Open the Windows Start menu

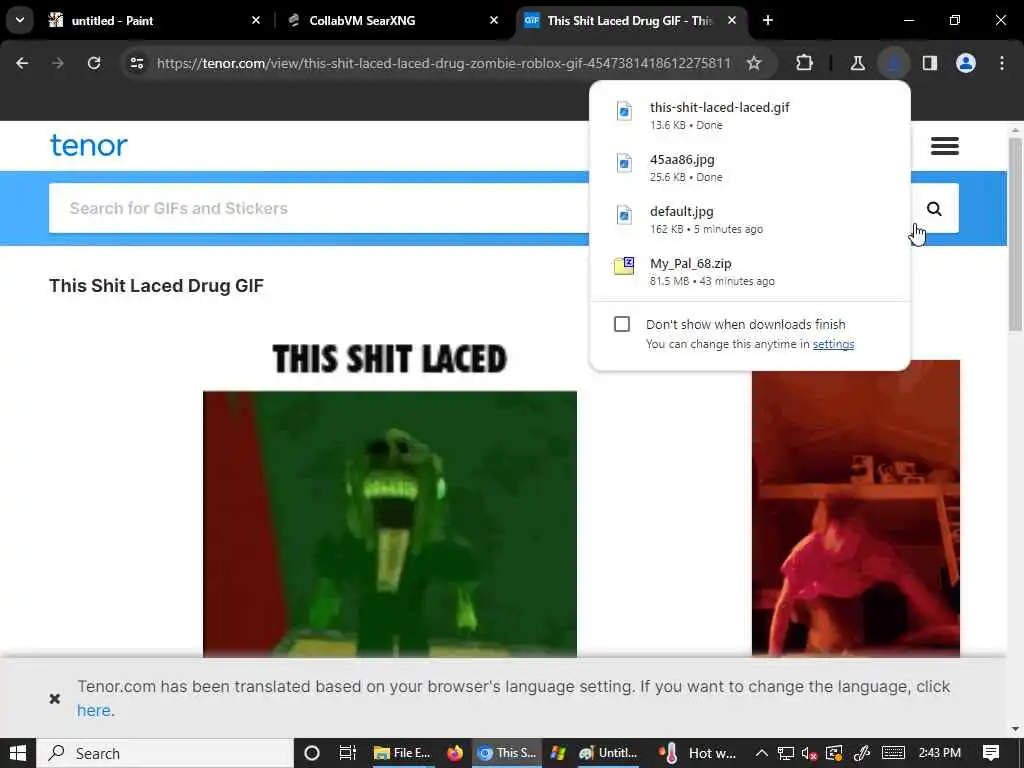[18, 753]
